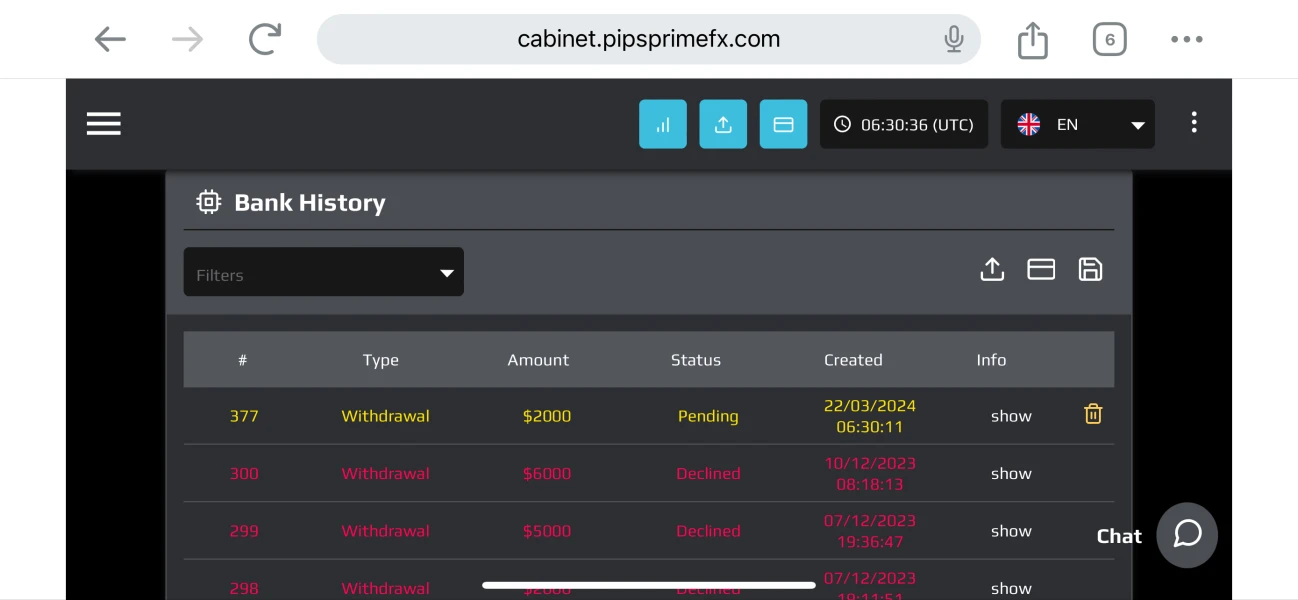The width and height of the screenshot is (1298, 600).
Task: Click the blue chart icon button
Action: click(x=662, y=124)
